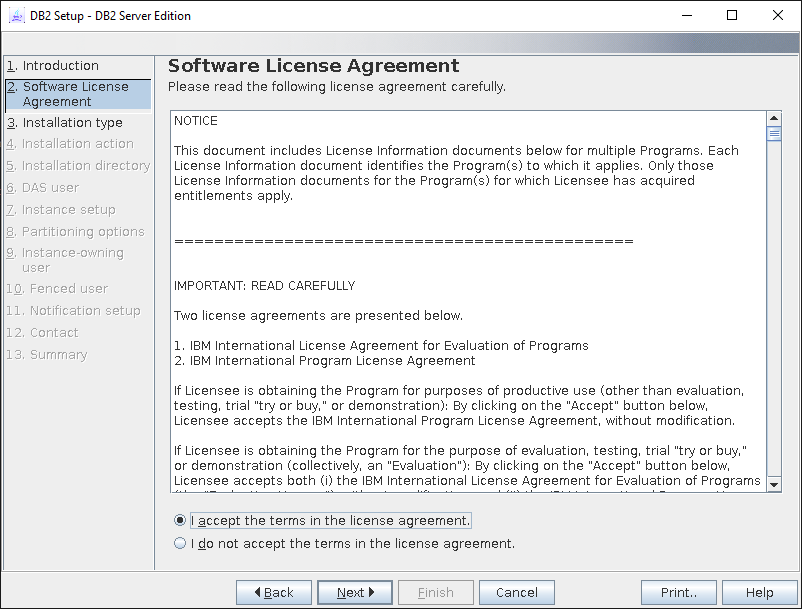The height and width of the screenshot is (611, 802).
Task: Click the license scrollbar track below thumb
Action: tap(773, 300)
